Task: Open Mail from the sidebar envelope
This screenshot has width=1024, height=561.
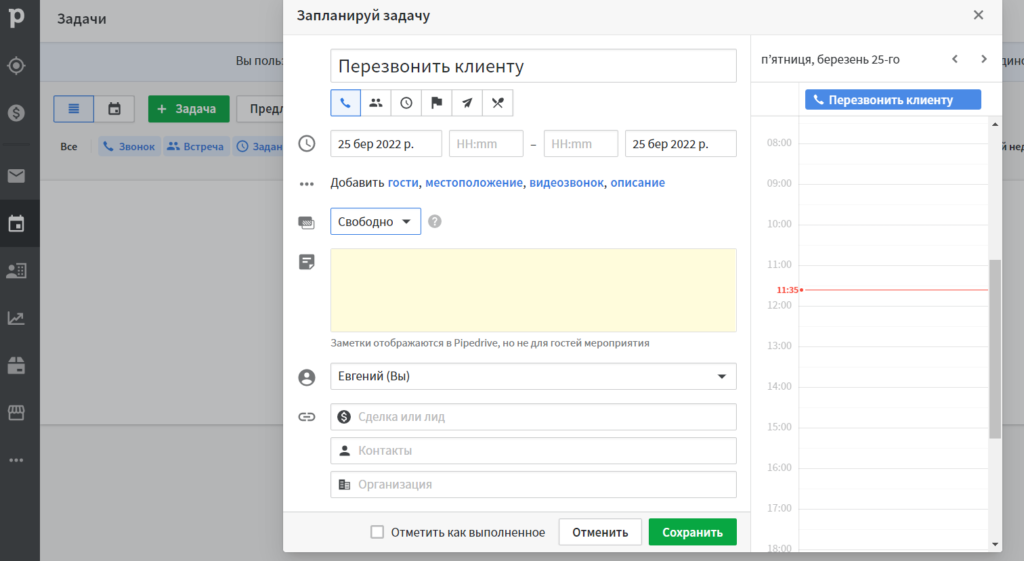Action: point(16,176)
